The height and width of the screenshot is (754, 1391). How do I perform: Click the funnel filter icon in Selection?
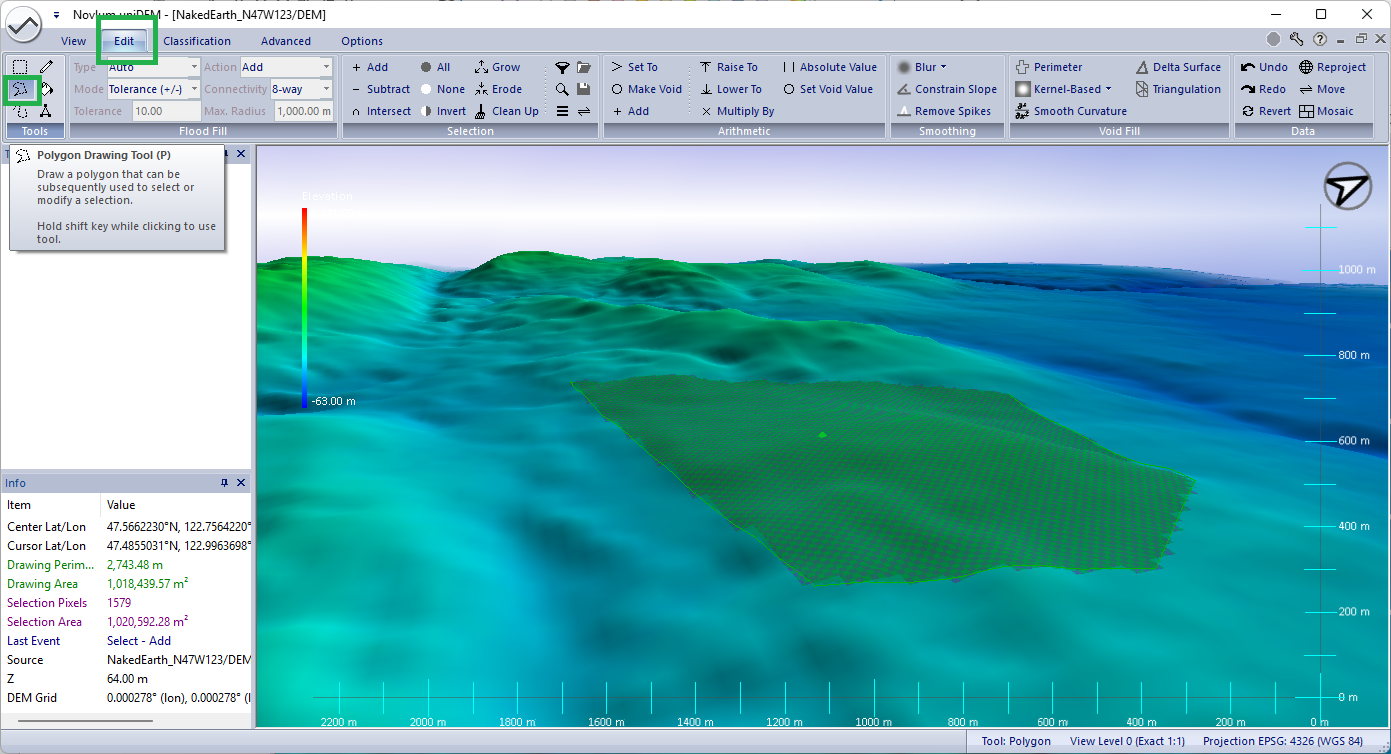pyautogui.click(x=562, y=67)
